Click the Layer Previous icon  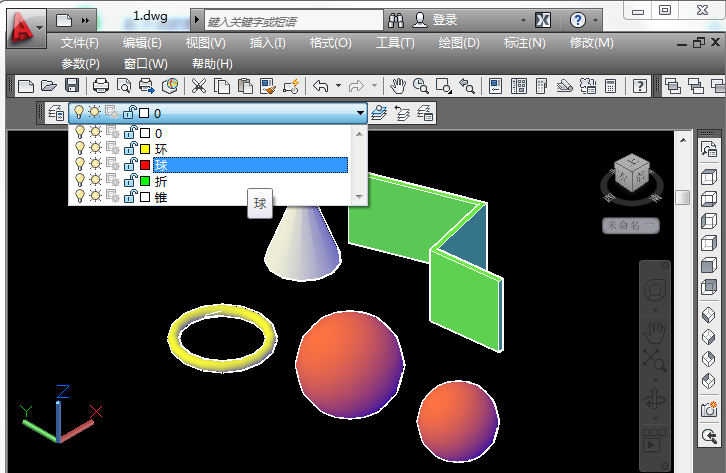coord(402,113)
